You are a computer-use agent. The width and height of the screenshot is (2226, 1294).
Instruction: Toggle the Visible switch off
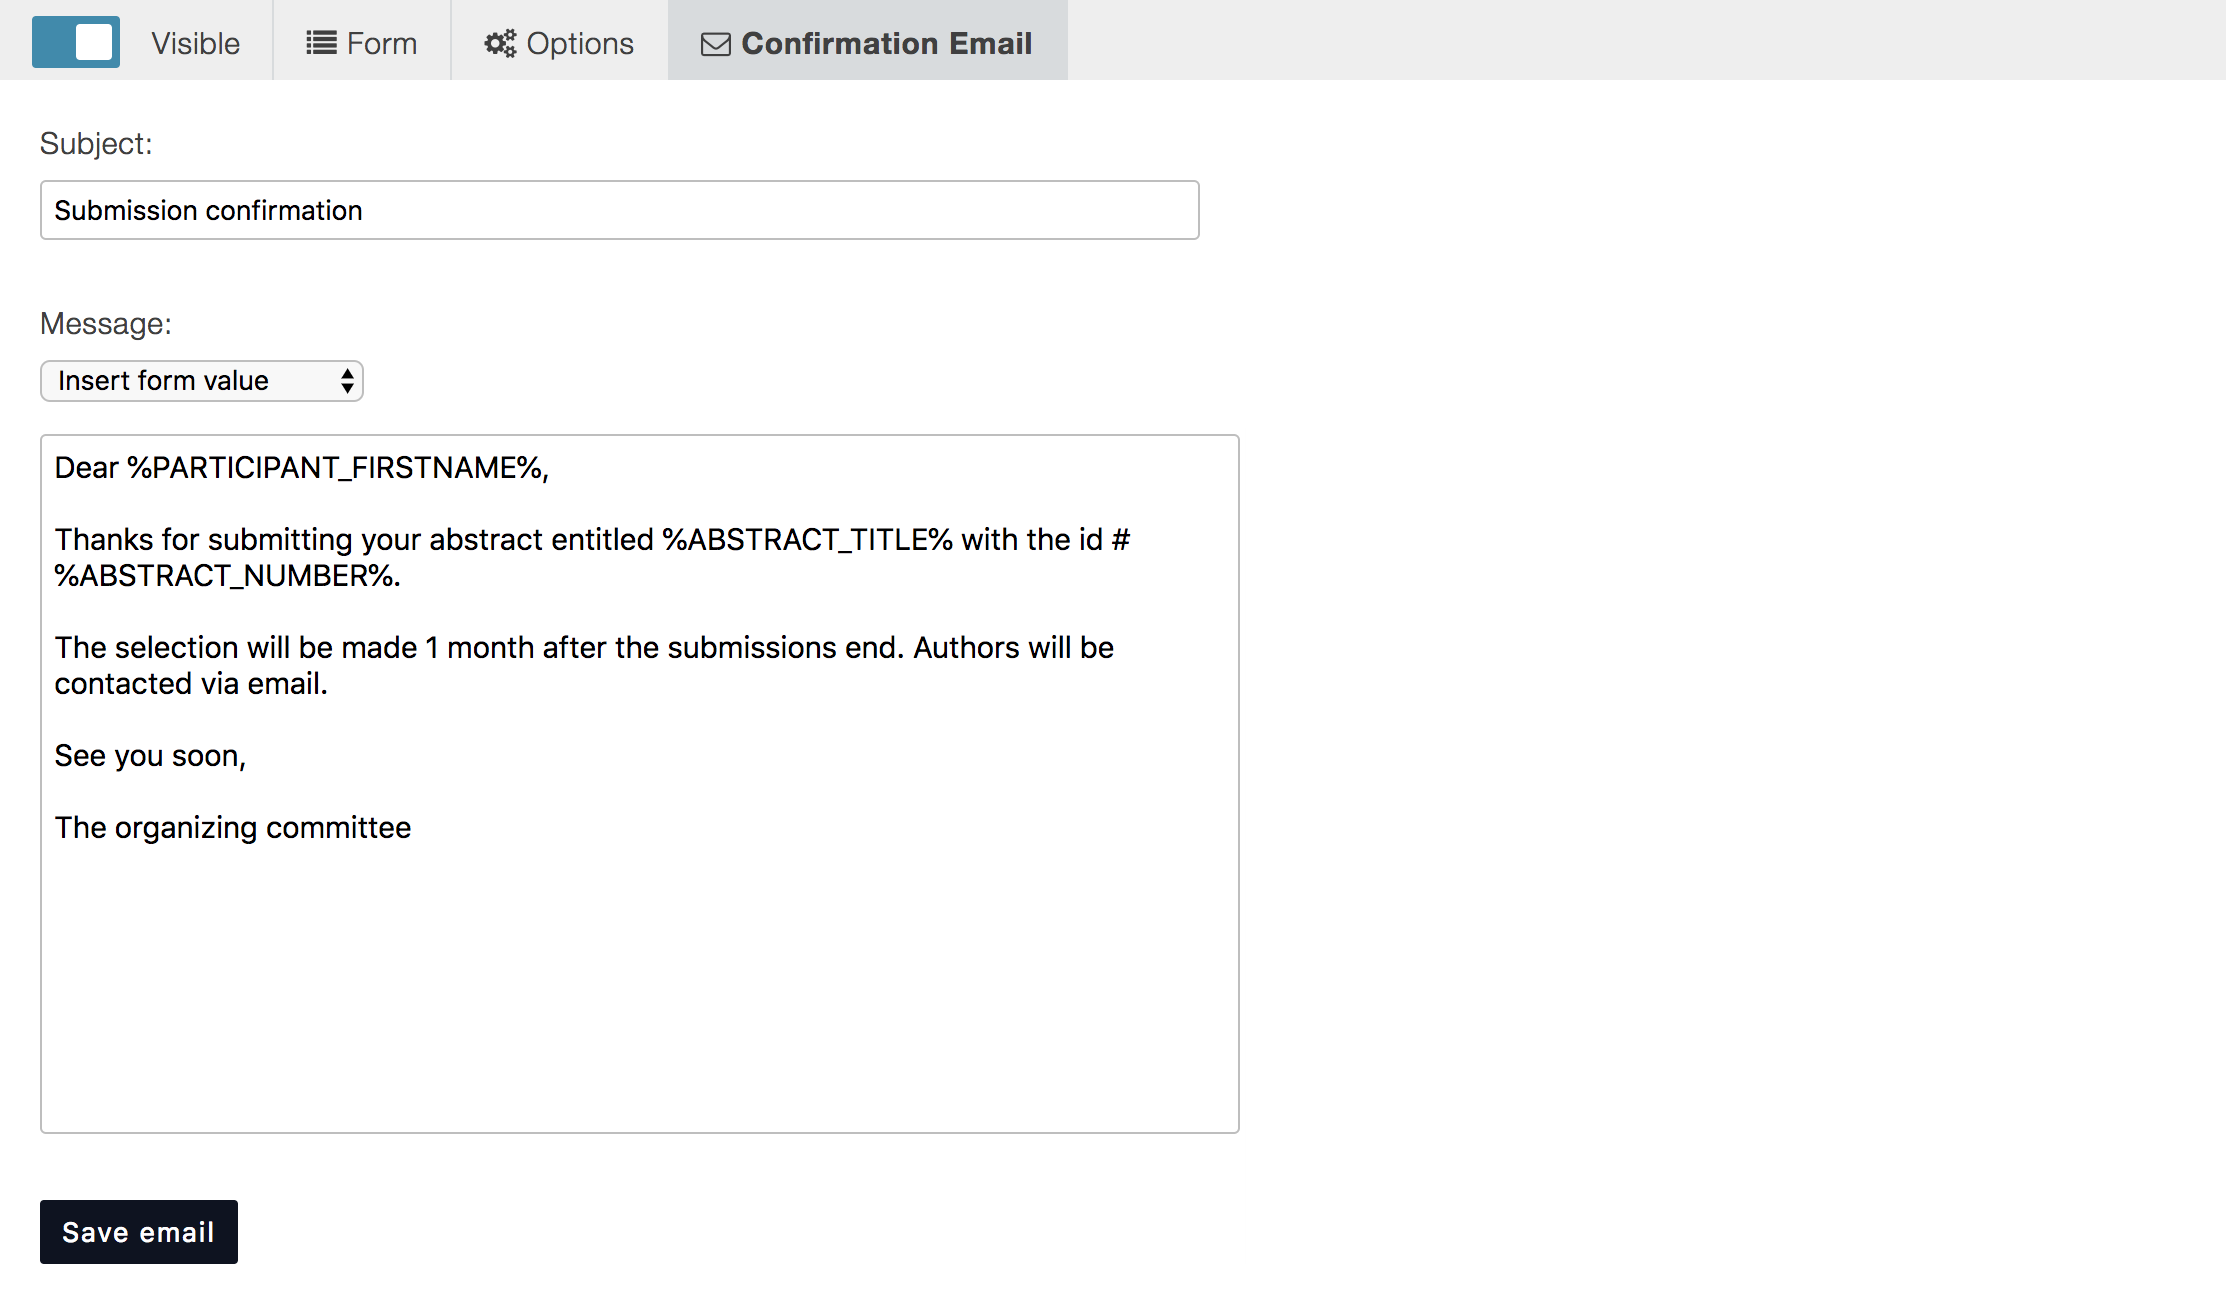(76, 42)
